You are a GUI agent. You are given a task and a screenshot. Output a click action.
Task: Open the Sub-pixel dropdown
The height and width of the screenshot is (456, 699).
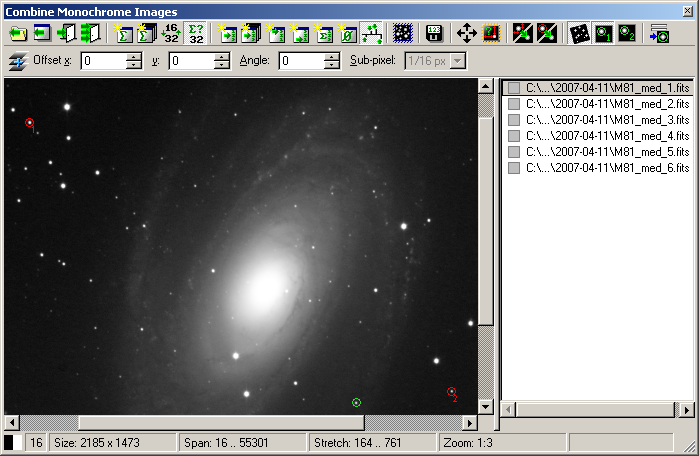coord(457,61)
